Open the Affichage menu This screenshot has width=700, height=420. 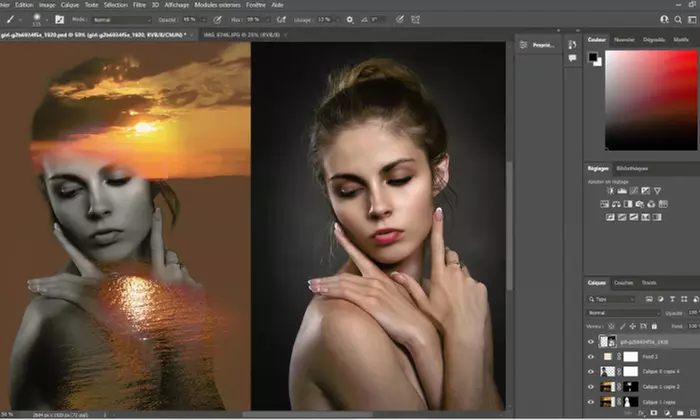tap(177, 5)
